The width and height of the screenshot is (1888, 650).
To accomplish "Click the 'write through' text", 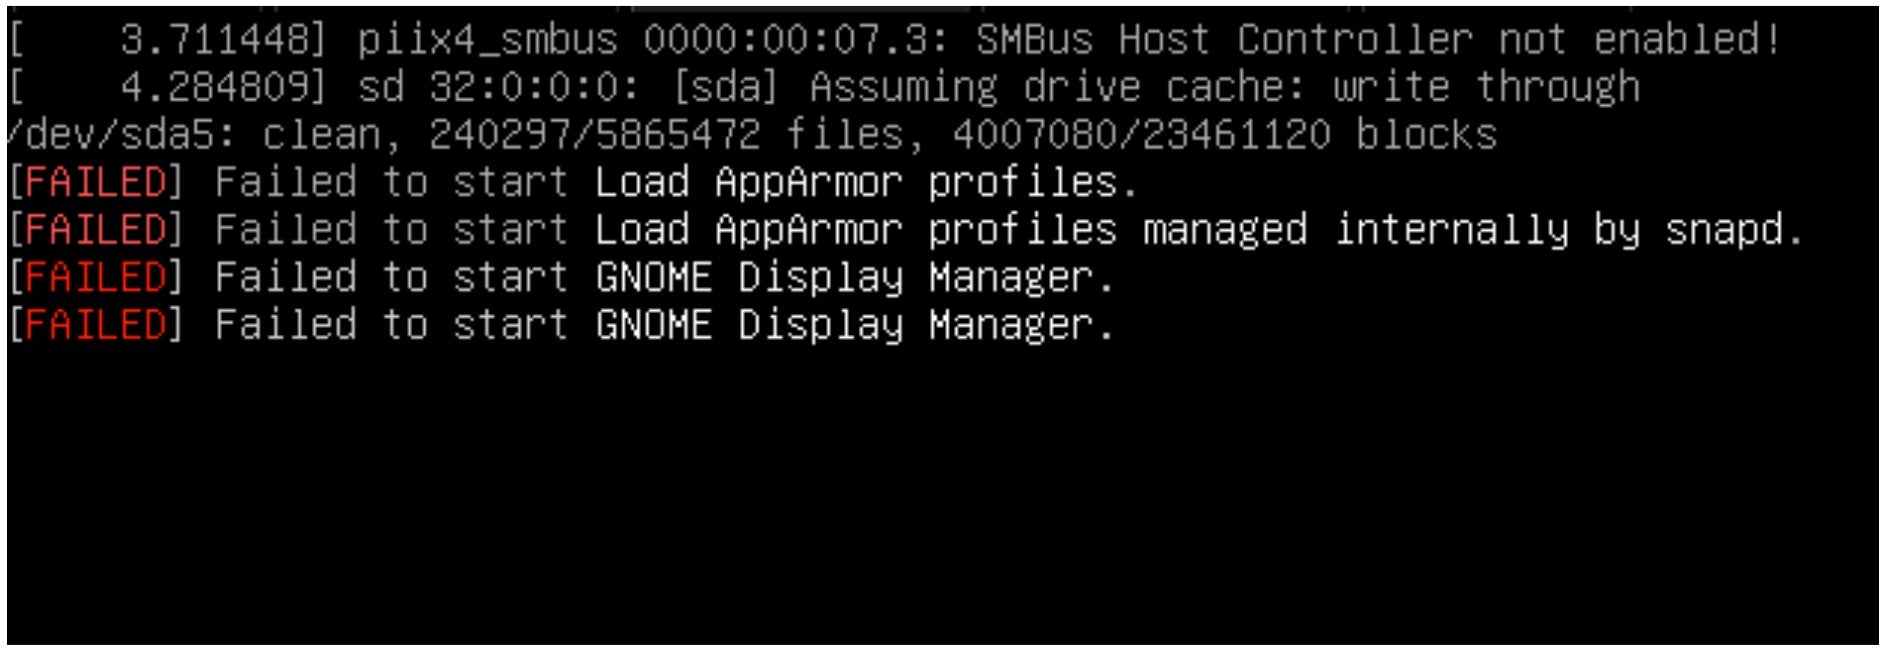I will coord(1485,87).
